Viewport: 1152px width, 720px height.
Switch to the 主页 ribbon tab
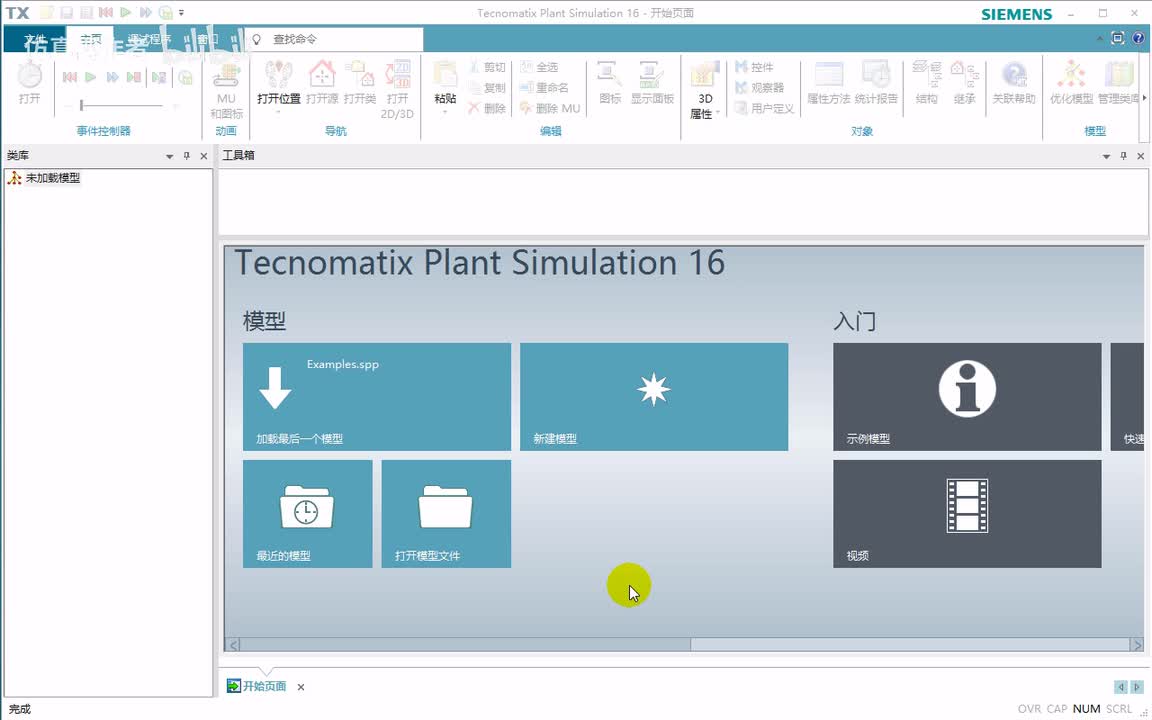point(91,40)
